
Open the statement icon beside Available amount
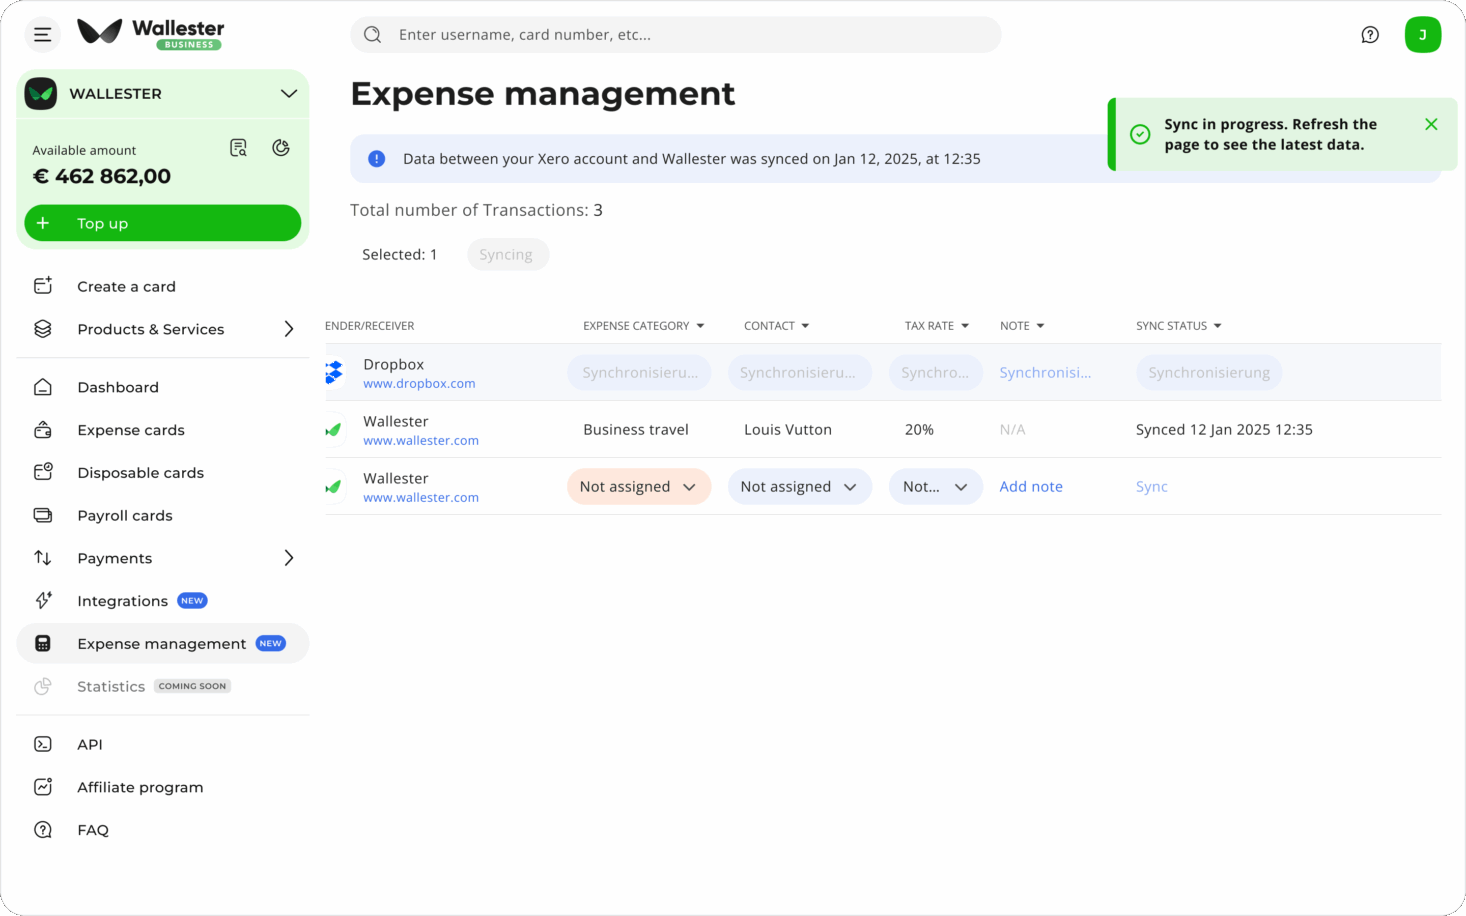coord(238,148)
